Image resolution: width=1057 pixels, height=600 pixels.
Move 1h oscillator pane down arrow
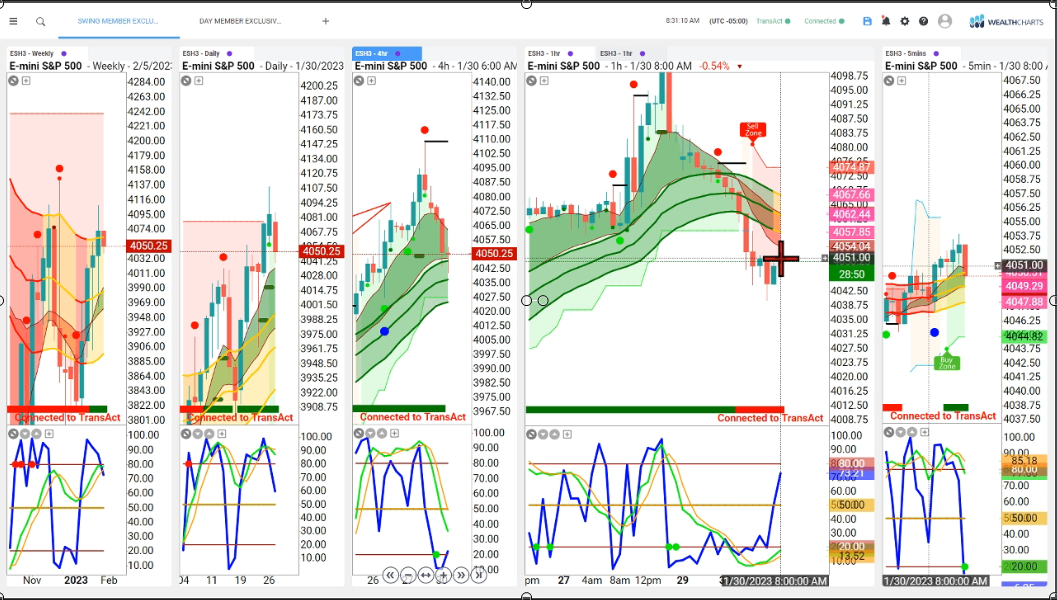click(543, 434)
